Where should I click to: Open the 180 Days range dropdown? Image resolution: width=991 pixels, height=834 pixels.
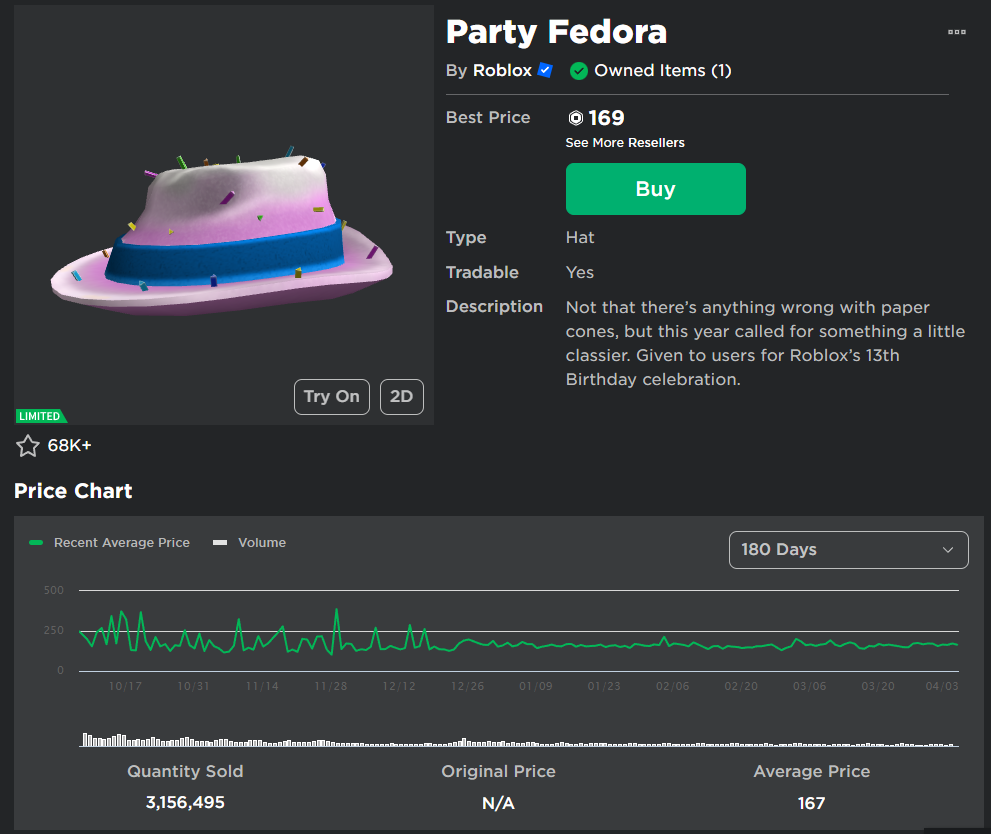point(848,550)
